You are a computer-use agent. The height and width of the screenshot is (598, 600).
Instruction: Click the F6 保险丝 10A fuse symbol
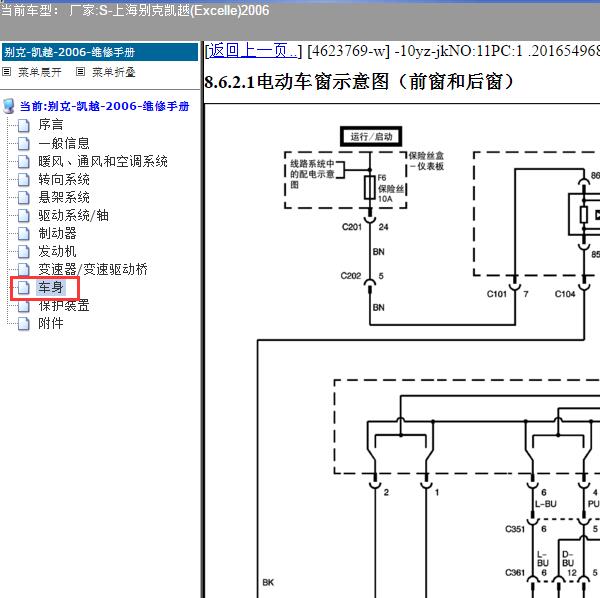tap(370, 188)
